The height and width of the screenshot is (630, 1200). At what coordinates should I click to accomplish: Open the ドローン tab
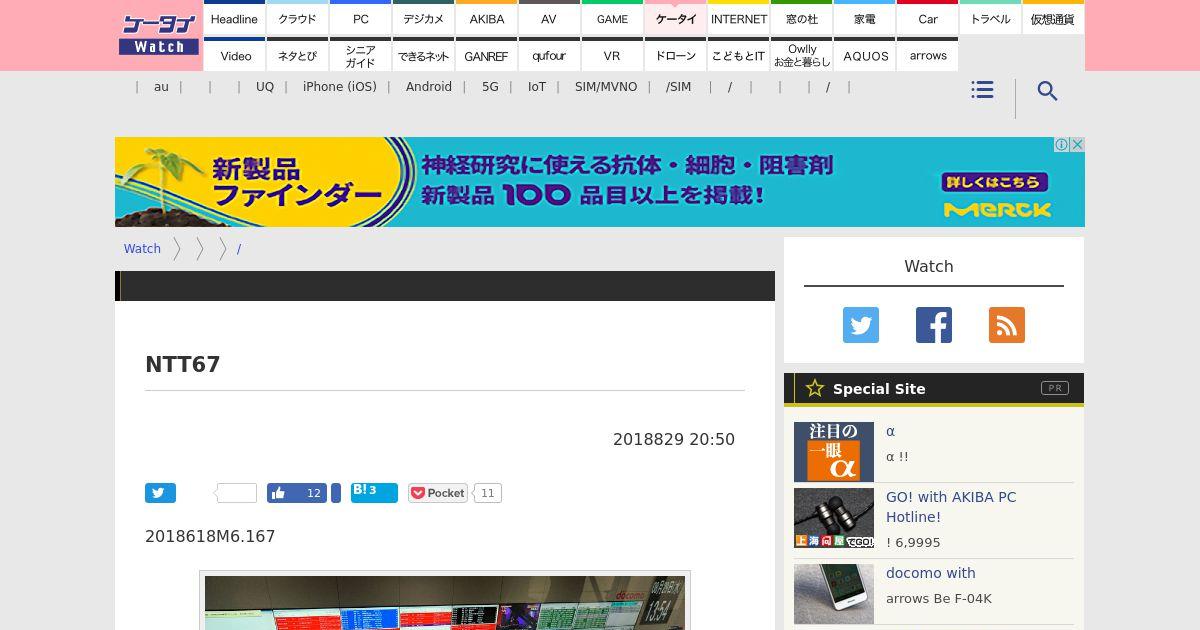(x=676, y=56)
